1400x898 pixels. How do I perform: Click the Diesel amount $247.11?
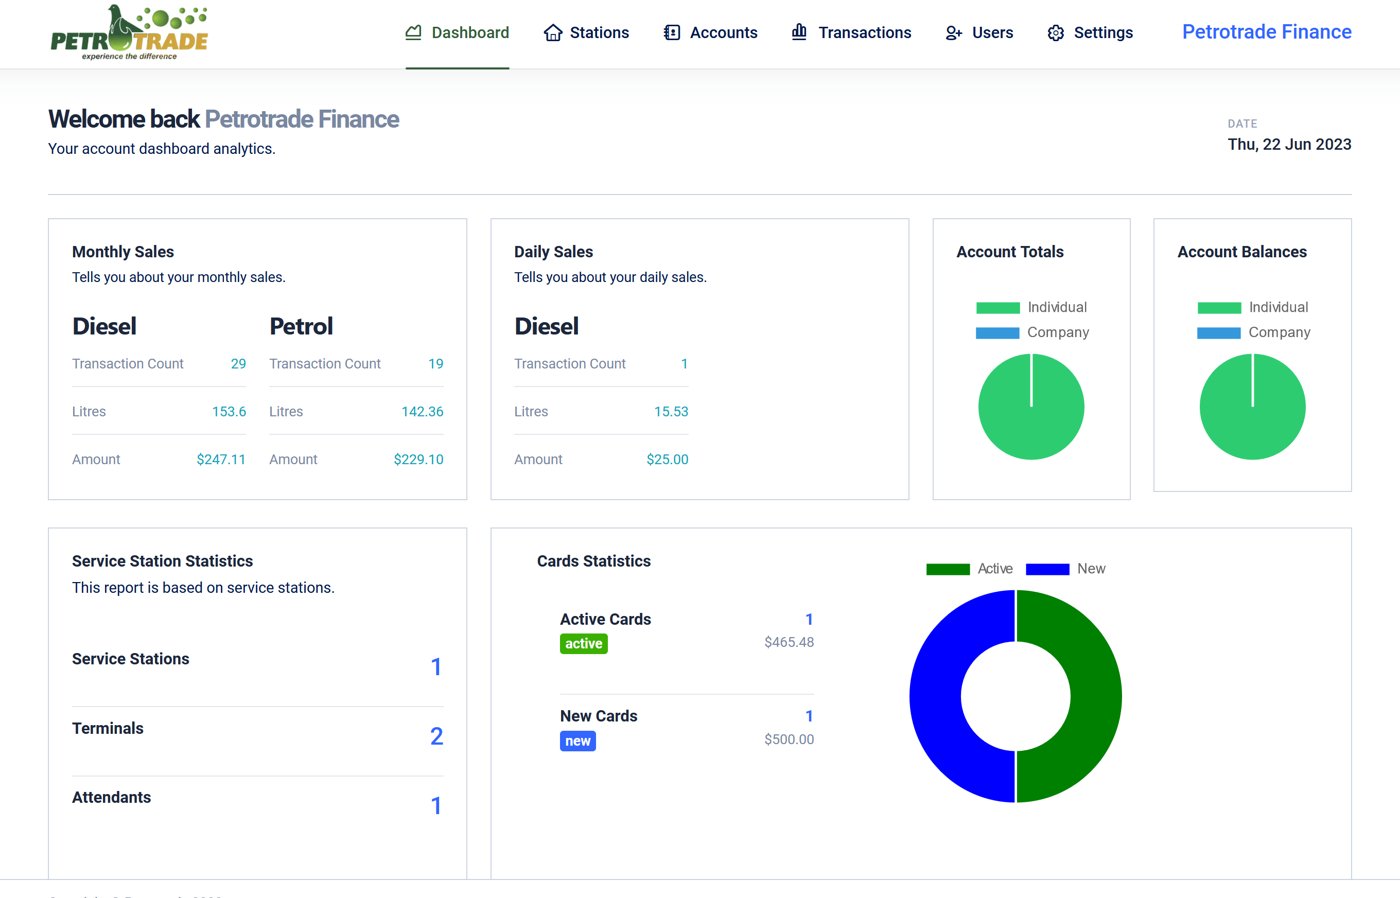click(x=221, y=460)
